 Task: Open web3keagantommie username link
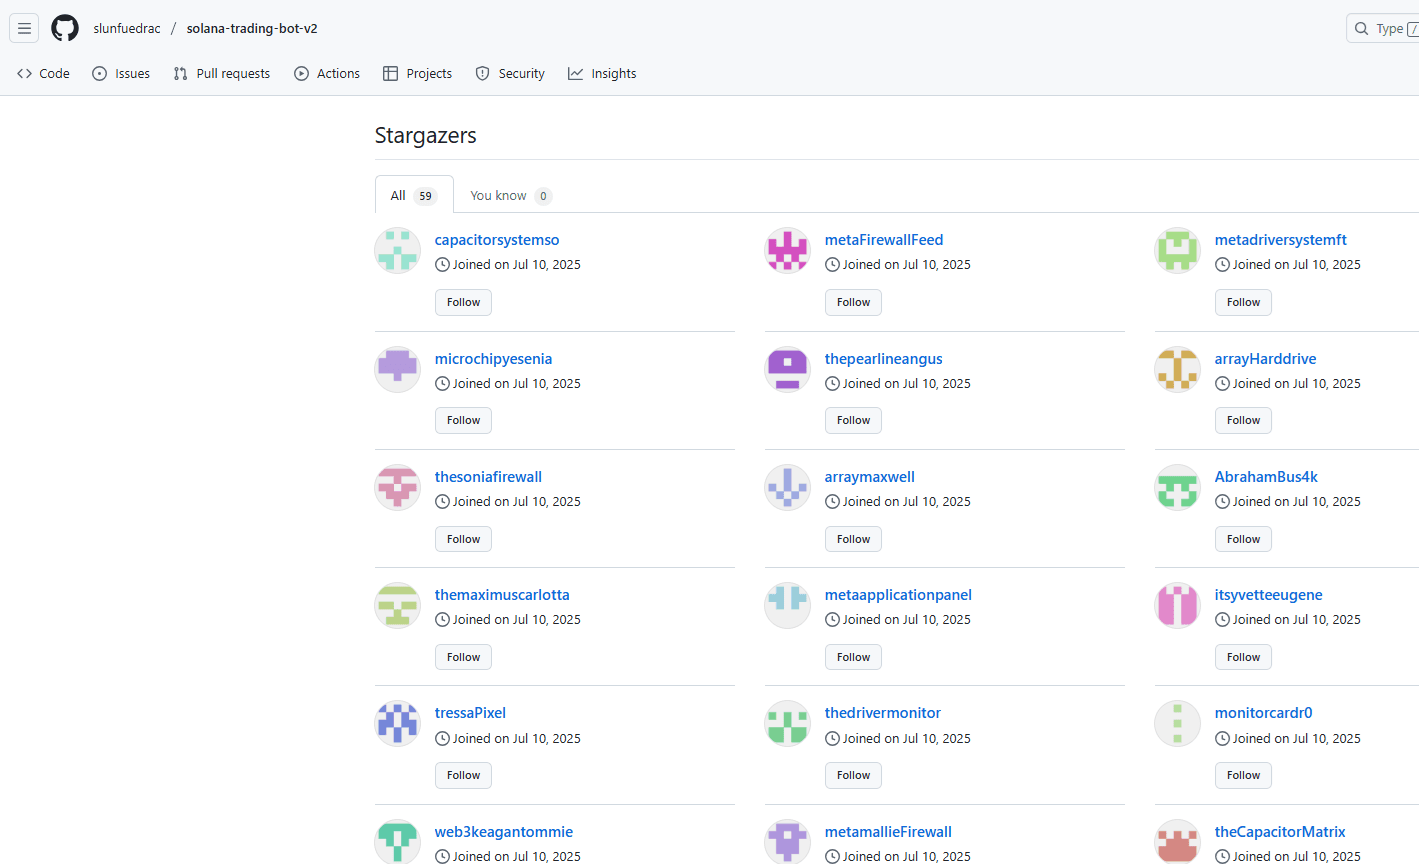tap(504, 832)
